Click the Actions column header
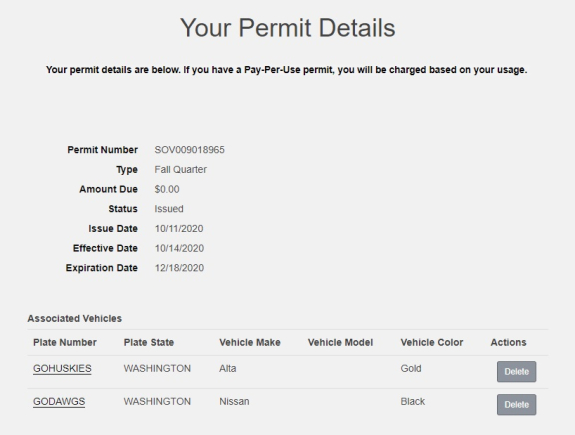The height and width of the screenshot is (435, 575). [508, 342]
